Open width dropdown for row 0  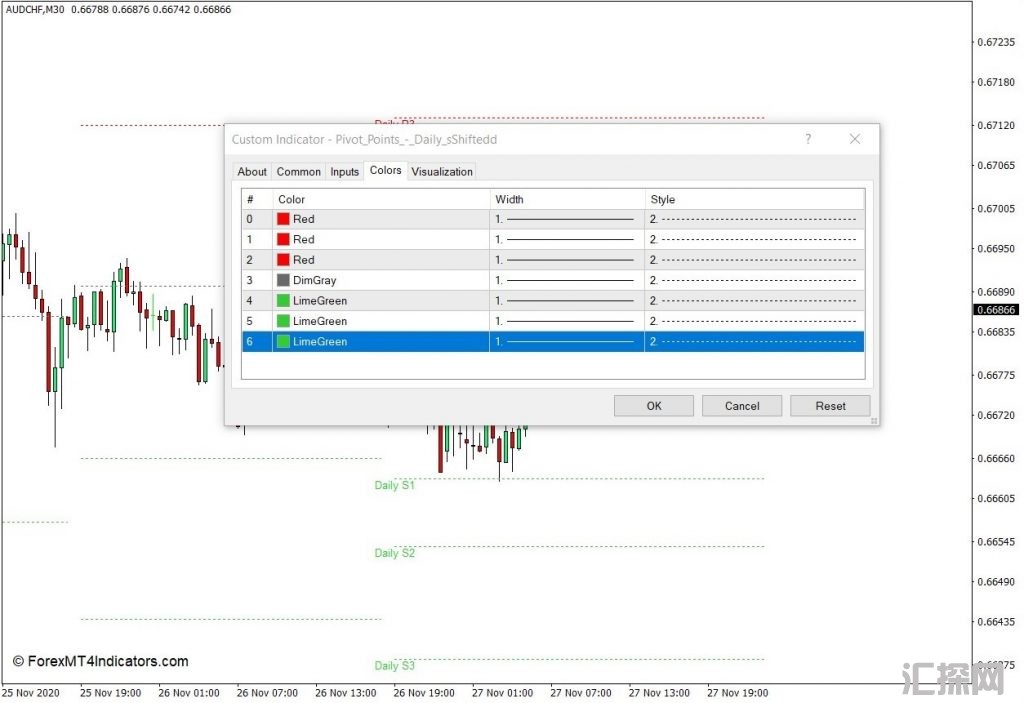(x=567, y=219)
